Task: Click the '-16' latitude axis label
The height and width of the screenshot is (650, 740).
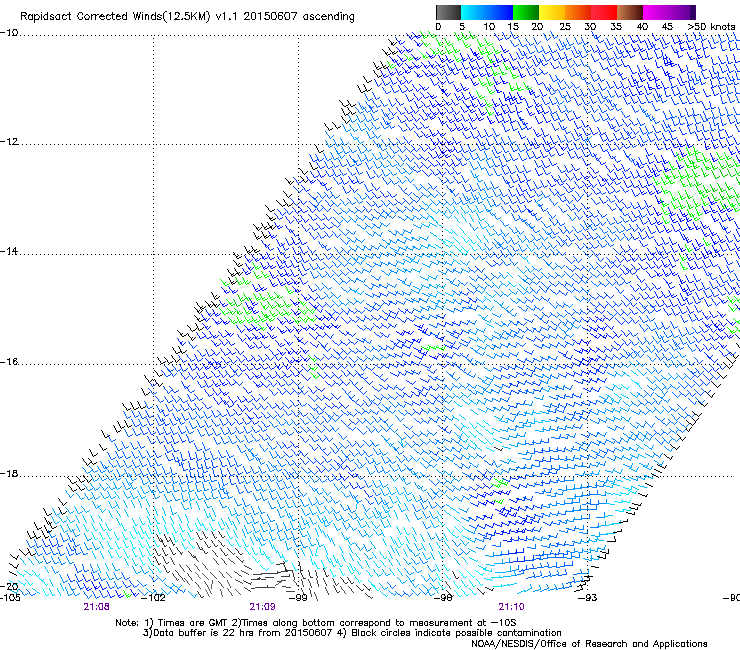Action: point(9,362)
